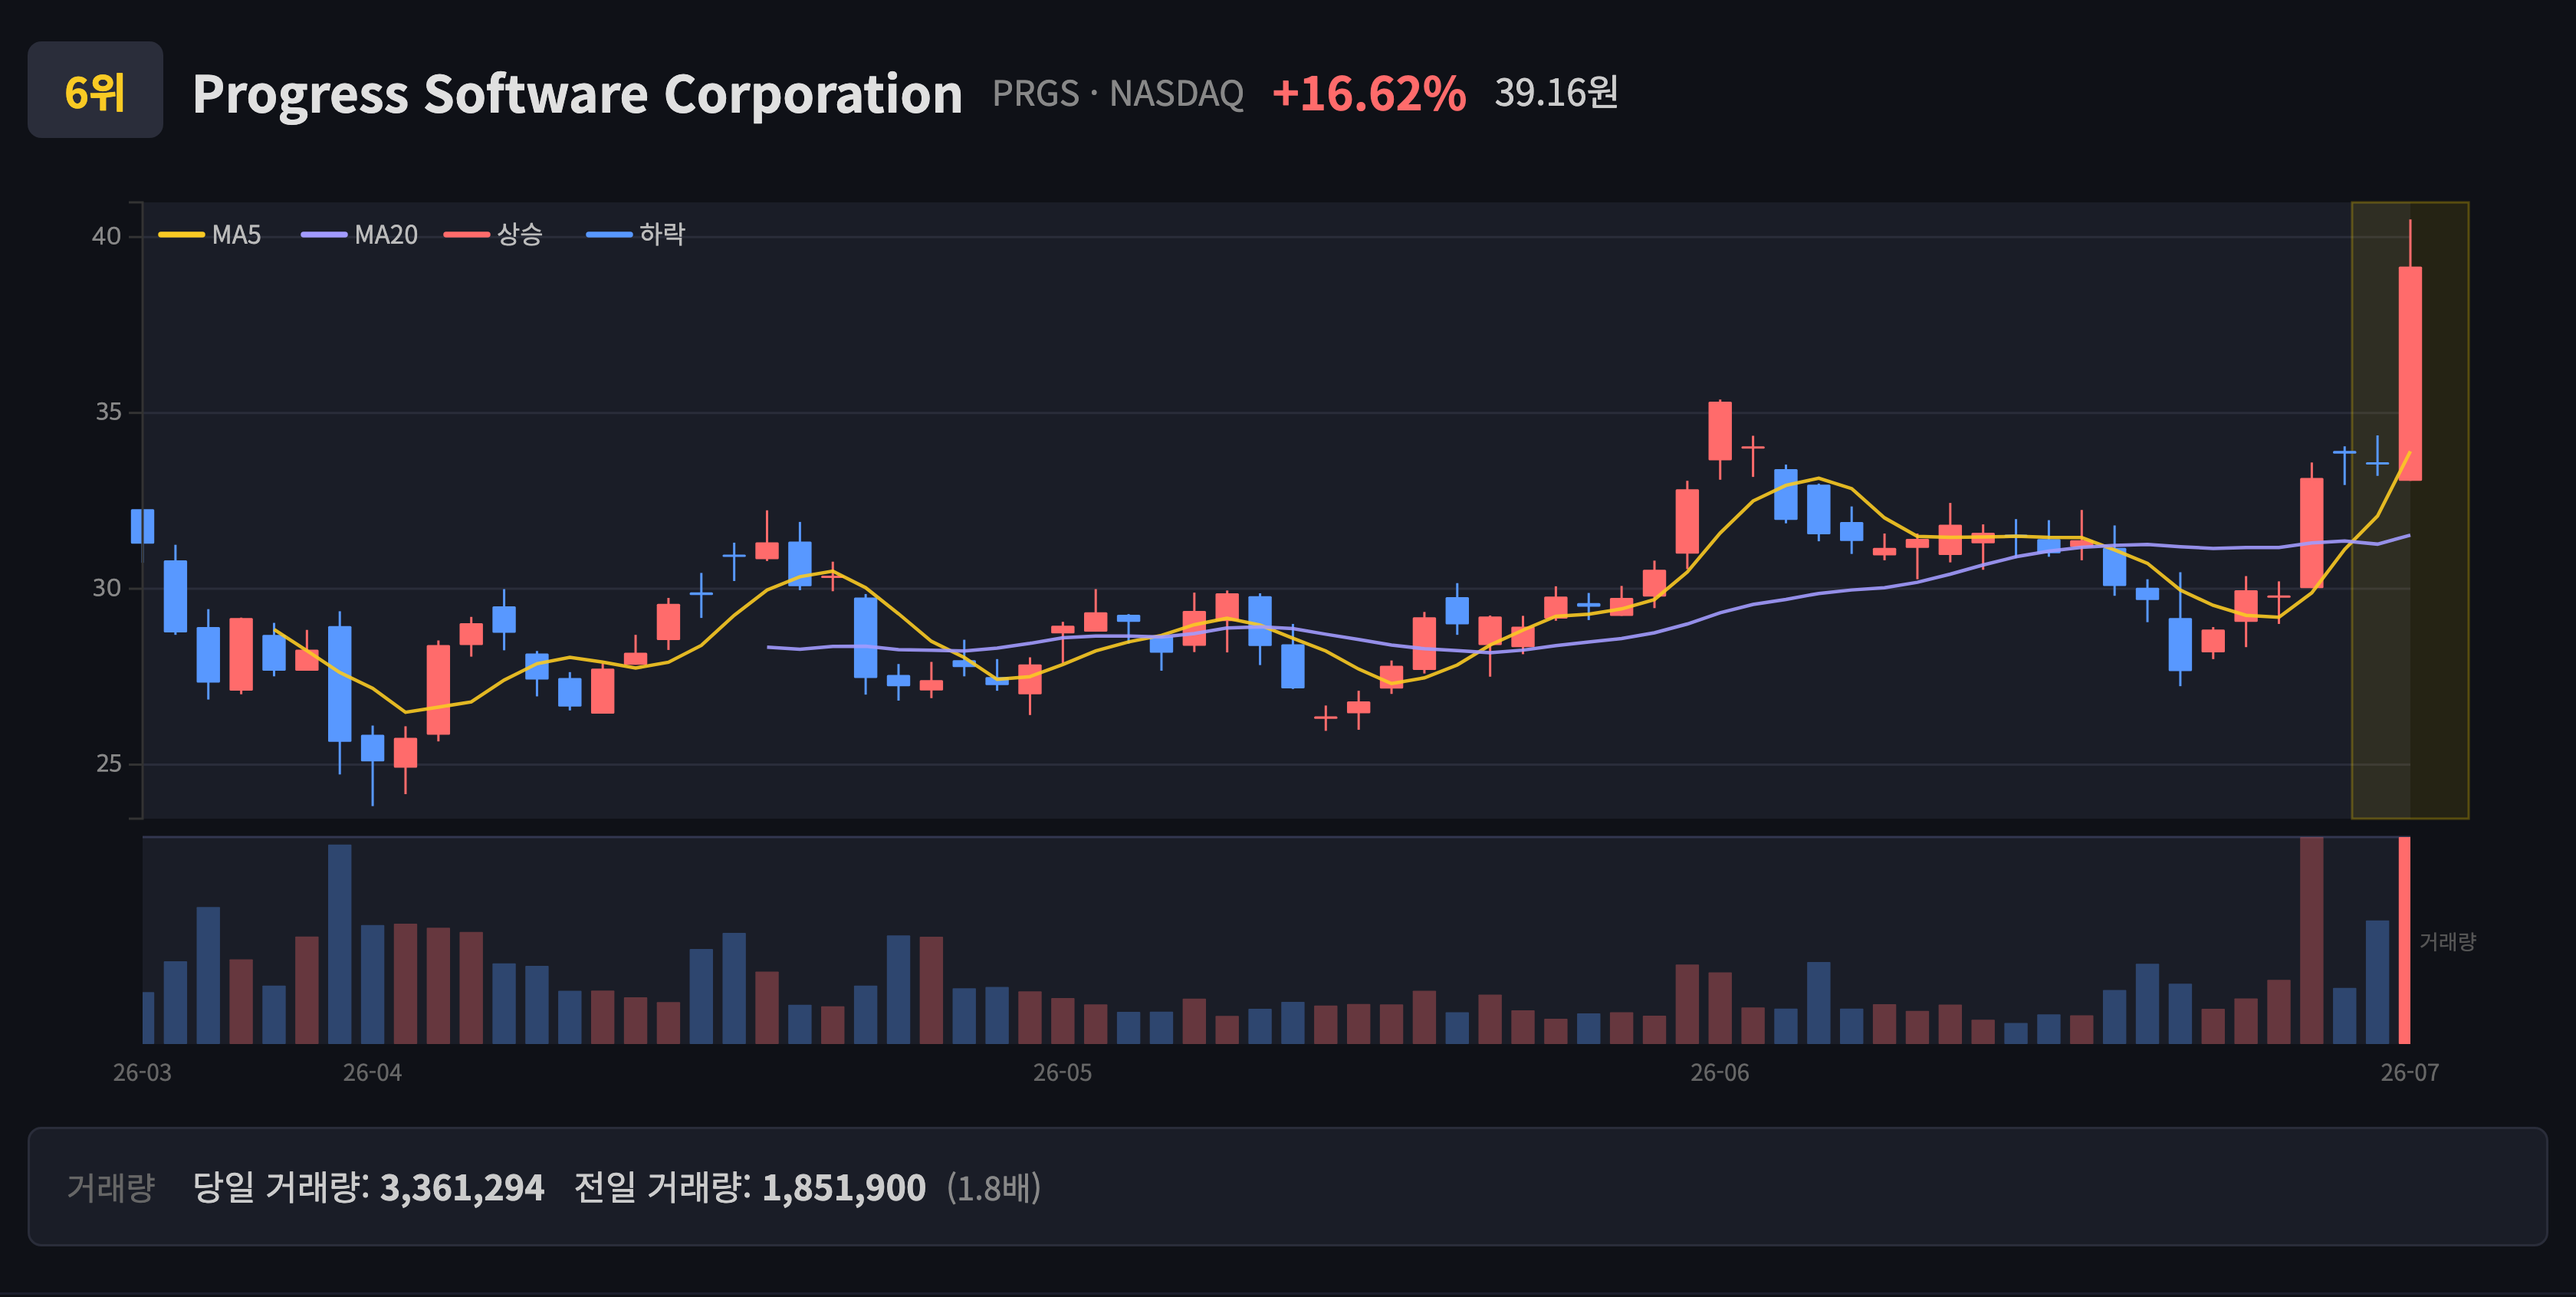The image size is (2576, 1297).
Task: Click the 거래량 label beside the volume chart
Action: click(x=2447, y=941)
